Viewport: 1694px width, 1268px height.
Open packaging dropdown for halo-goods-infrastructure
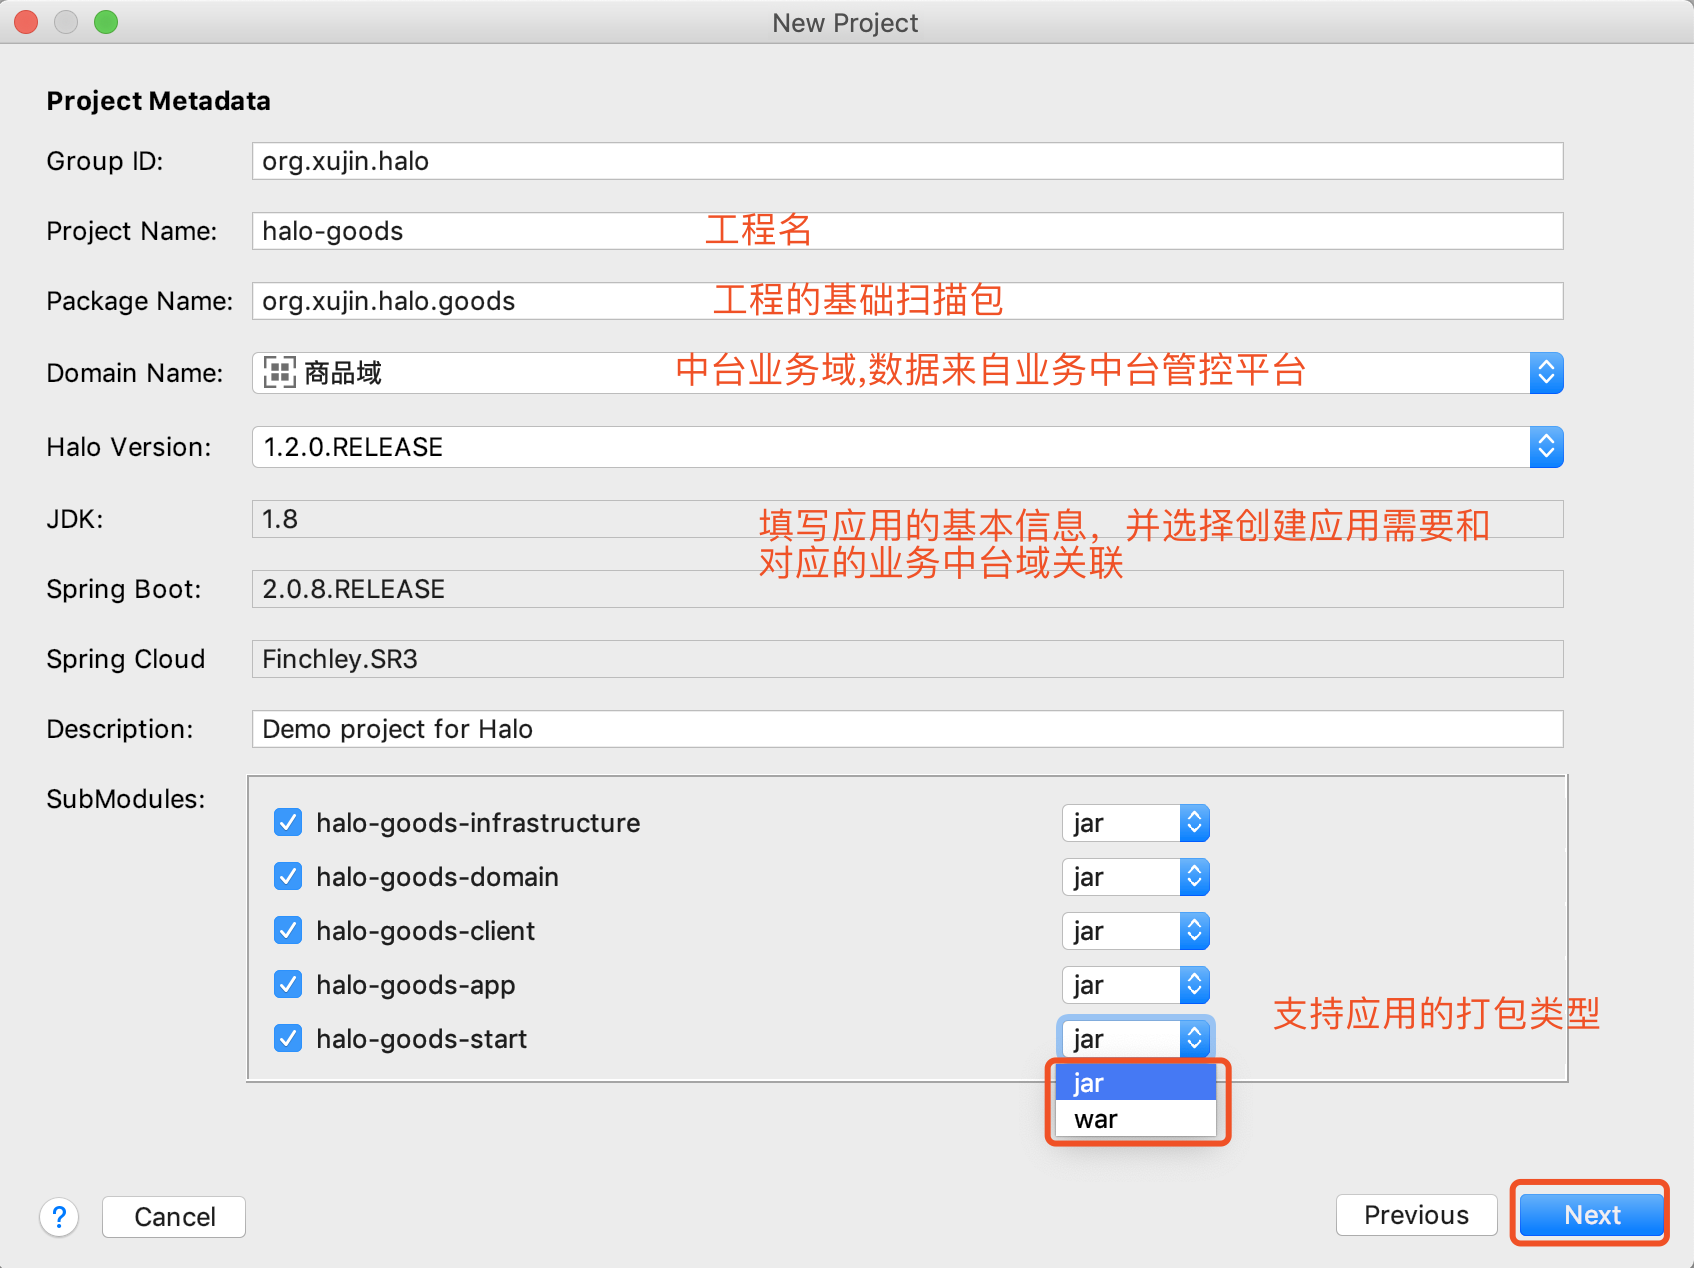point(1135,823)
